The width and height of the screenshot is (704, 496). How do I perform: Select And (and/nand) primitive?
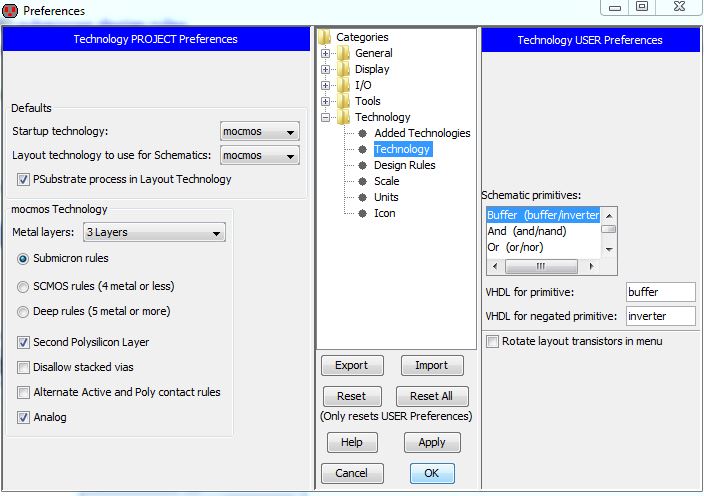pos(543,231)
